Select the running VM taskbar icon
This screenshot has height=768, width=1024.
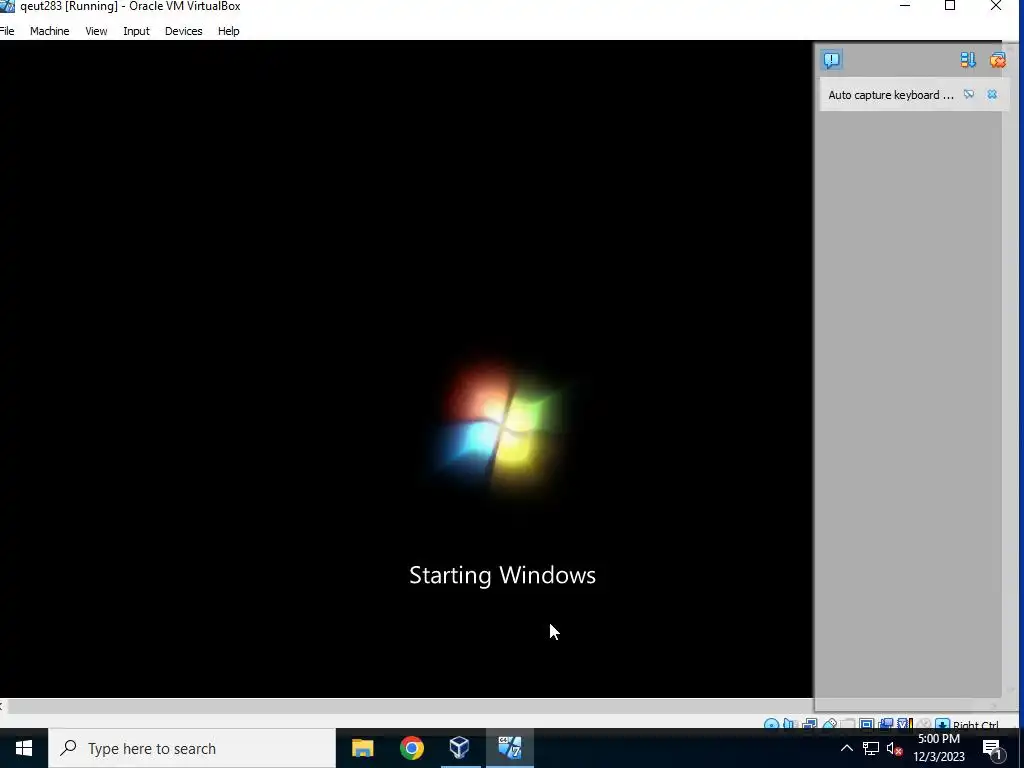tap(509, 748)
